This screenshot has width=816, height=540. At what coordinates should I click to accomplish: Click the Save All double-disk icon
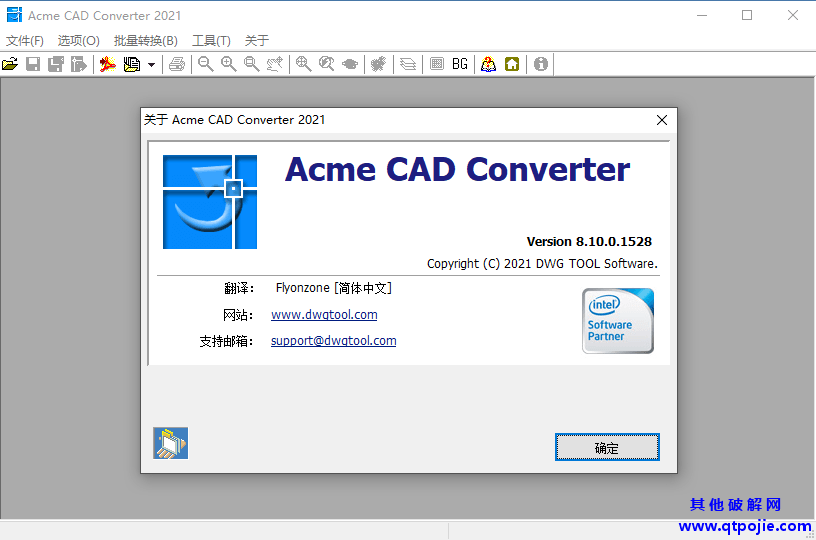pos(56,64)
